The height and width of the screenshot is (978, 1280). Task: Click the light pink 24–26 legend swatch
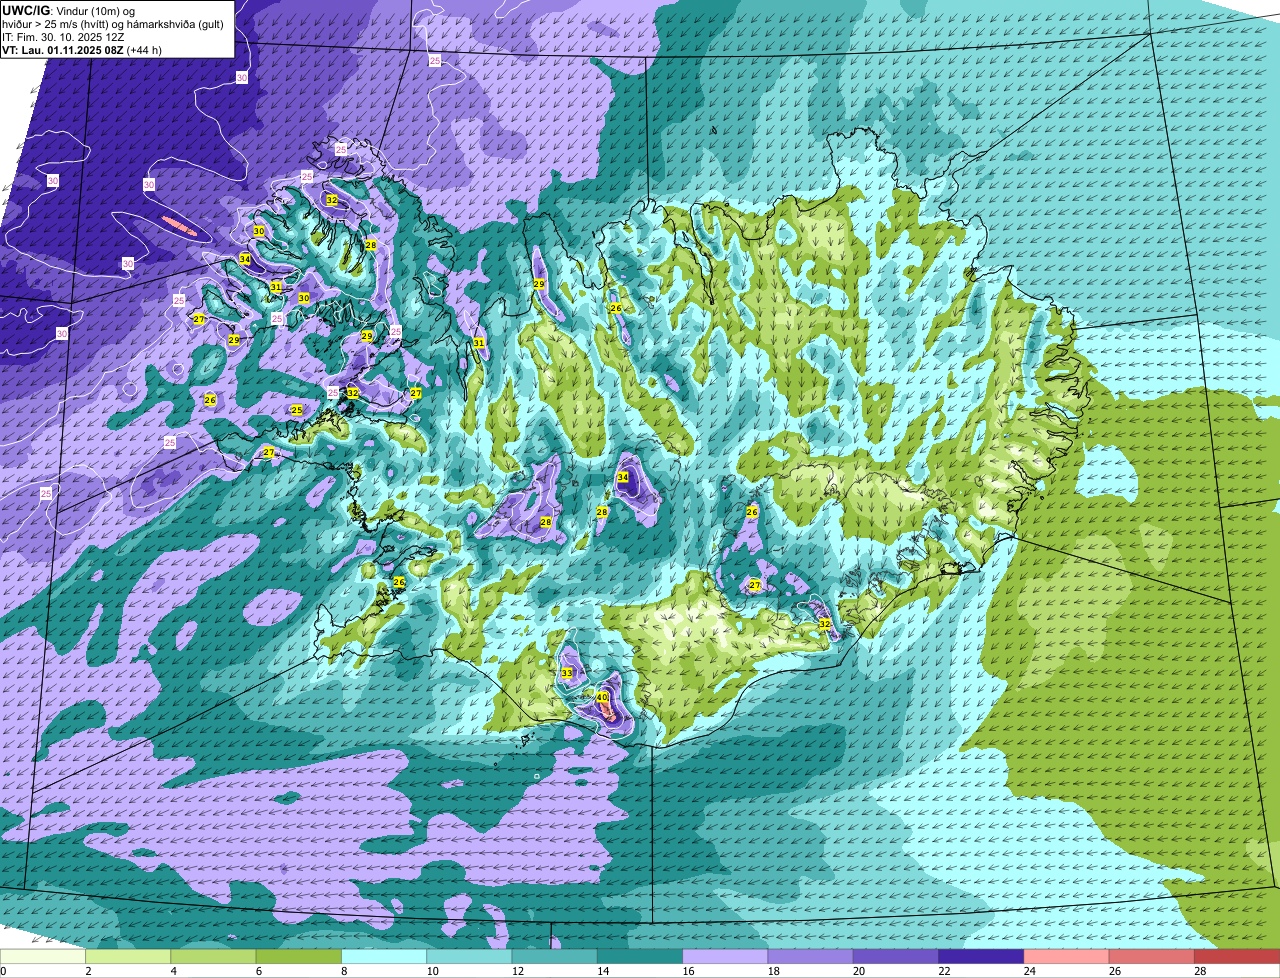click(x=1067, y=957)
